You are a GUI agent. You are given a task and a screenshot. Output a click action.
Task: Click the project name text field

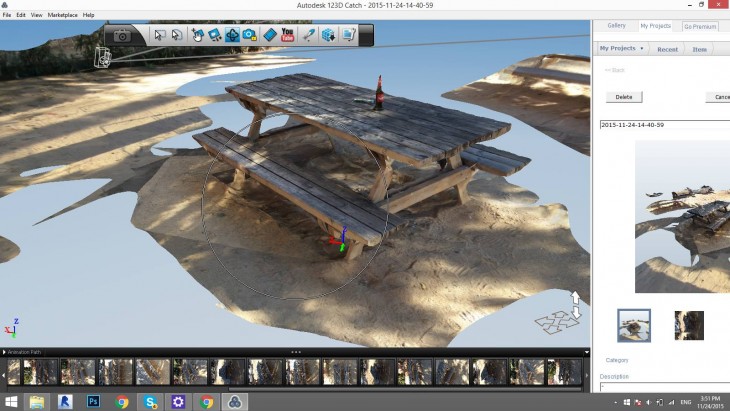664,125
